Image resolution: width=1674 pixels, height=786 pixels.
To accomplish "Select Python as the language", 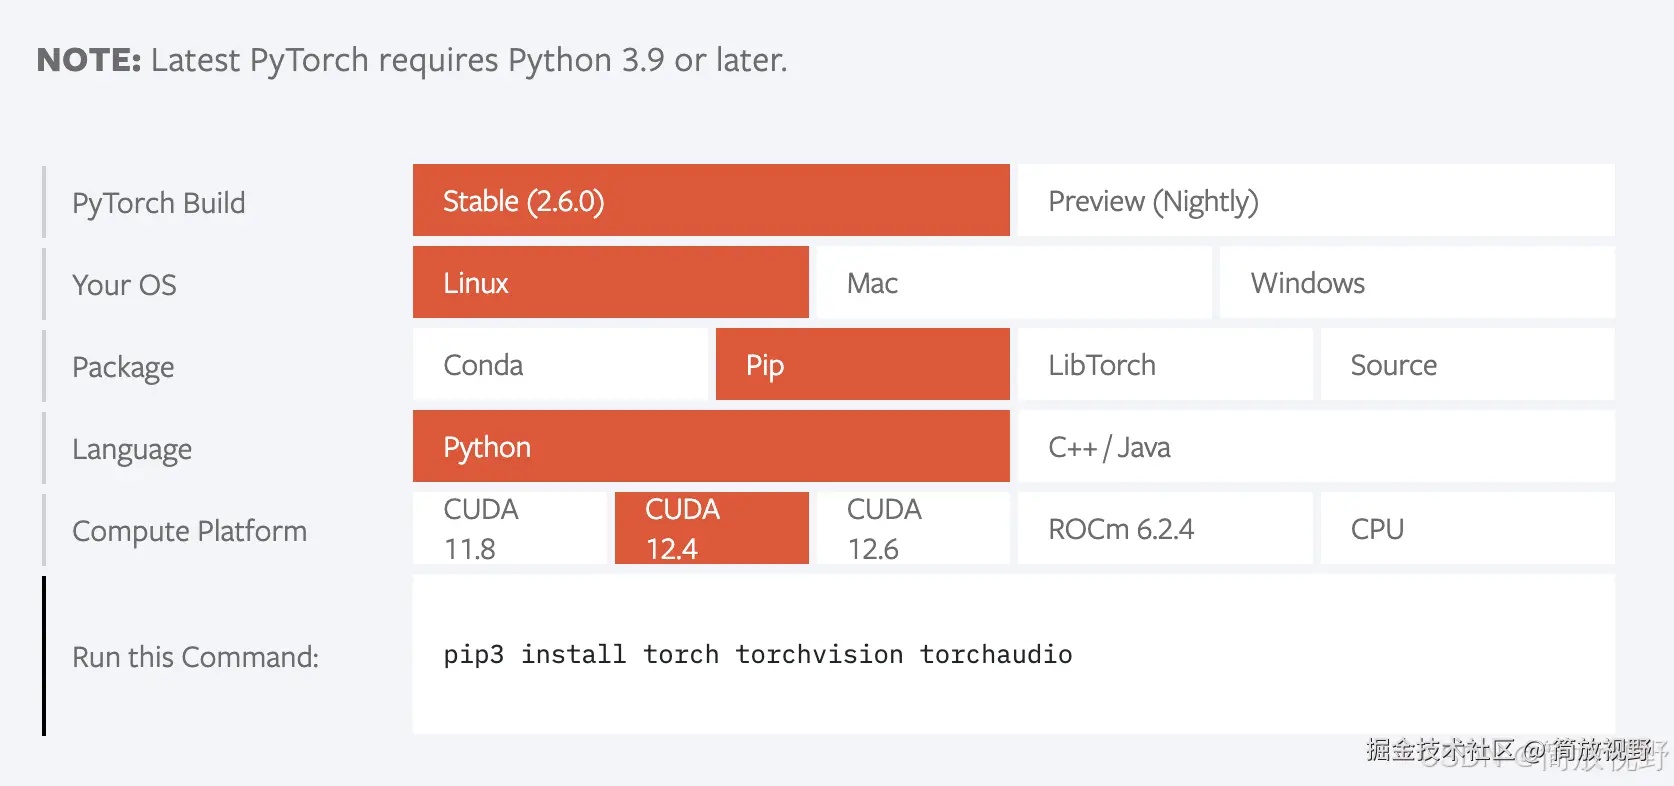I will 711,446.
